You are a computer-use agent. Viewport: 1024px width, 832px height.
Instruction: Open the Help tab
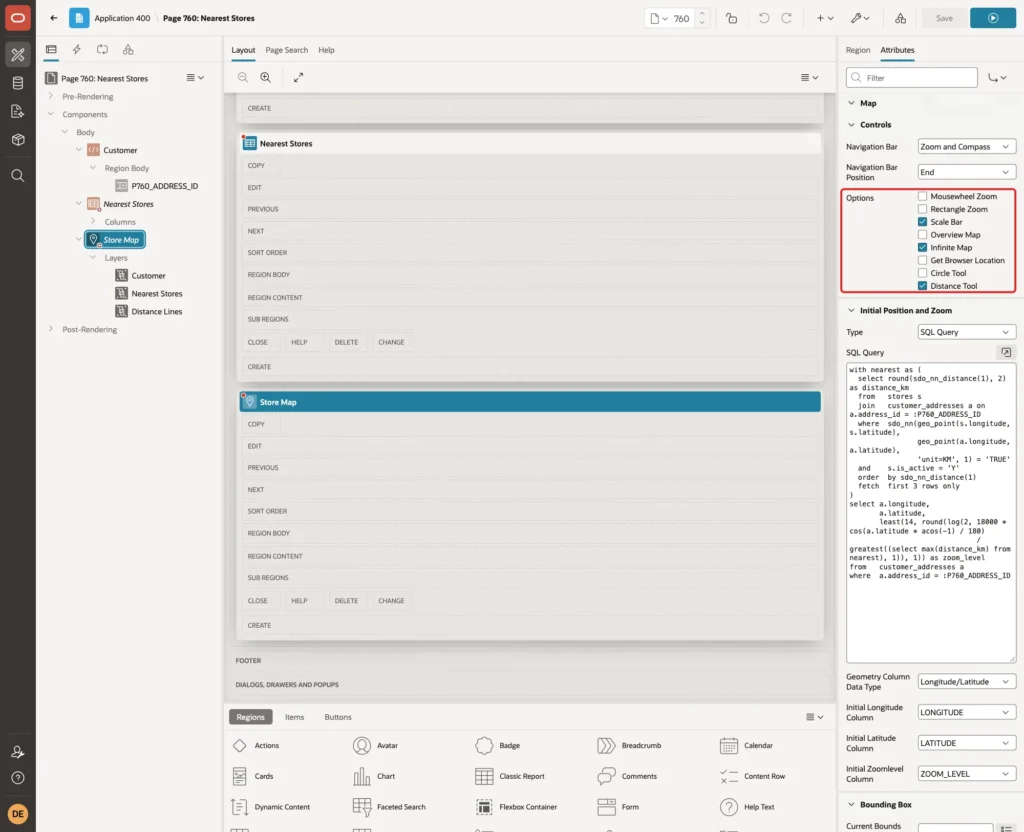326,50
